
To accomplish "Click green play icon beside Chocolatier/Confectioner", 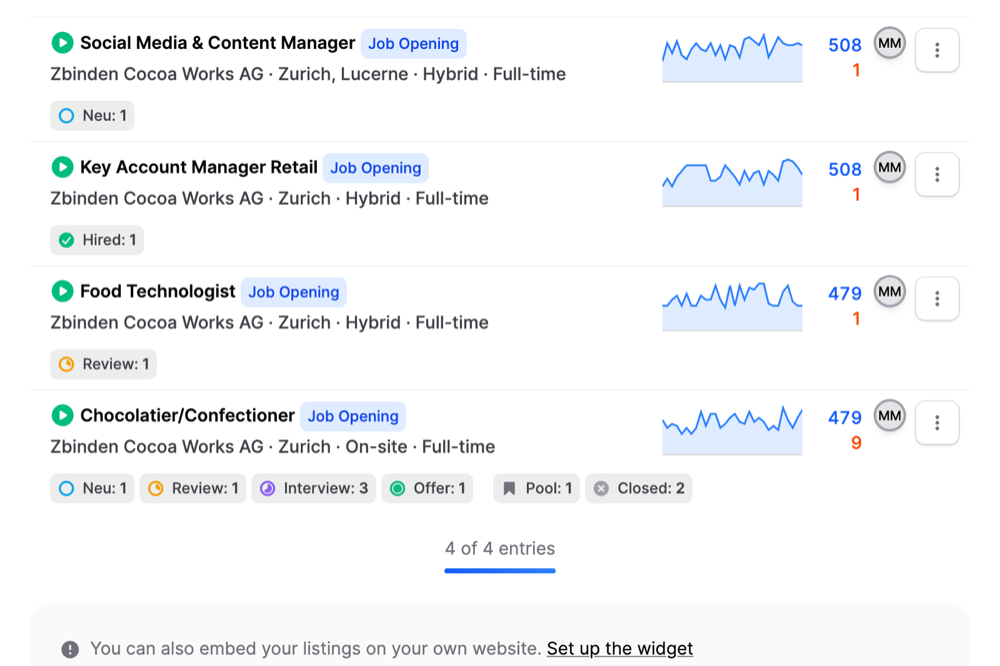I will tap(62, 415).
